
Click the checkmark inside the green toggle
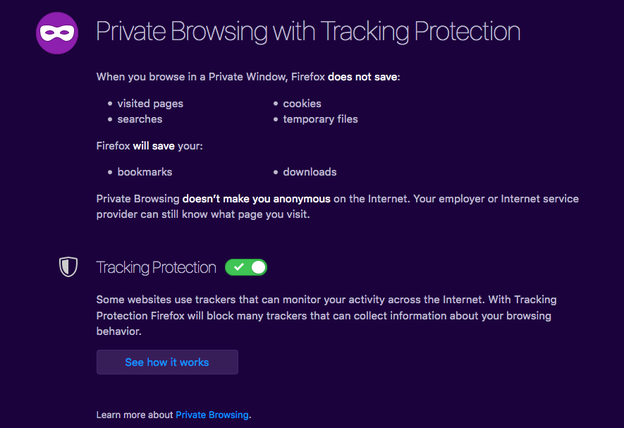238,267
